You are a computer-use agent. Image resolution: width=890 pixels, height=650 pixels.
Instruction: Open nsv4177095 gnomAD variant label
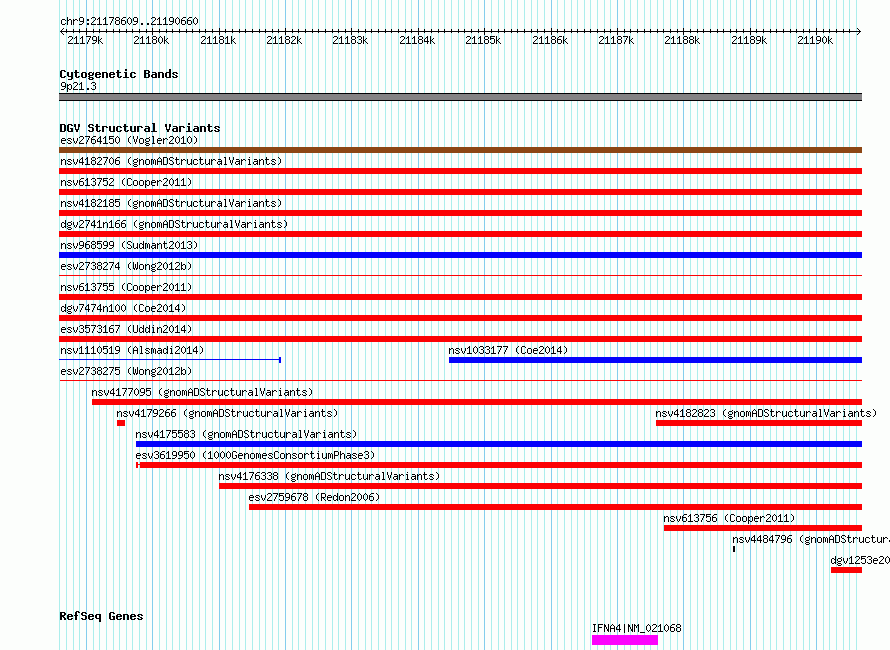point(202,392)
